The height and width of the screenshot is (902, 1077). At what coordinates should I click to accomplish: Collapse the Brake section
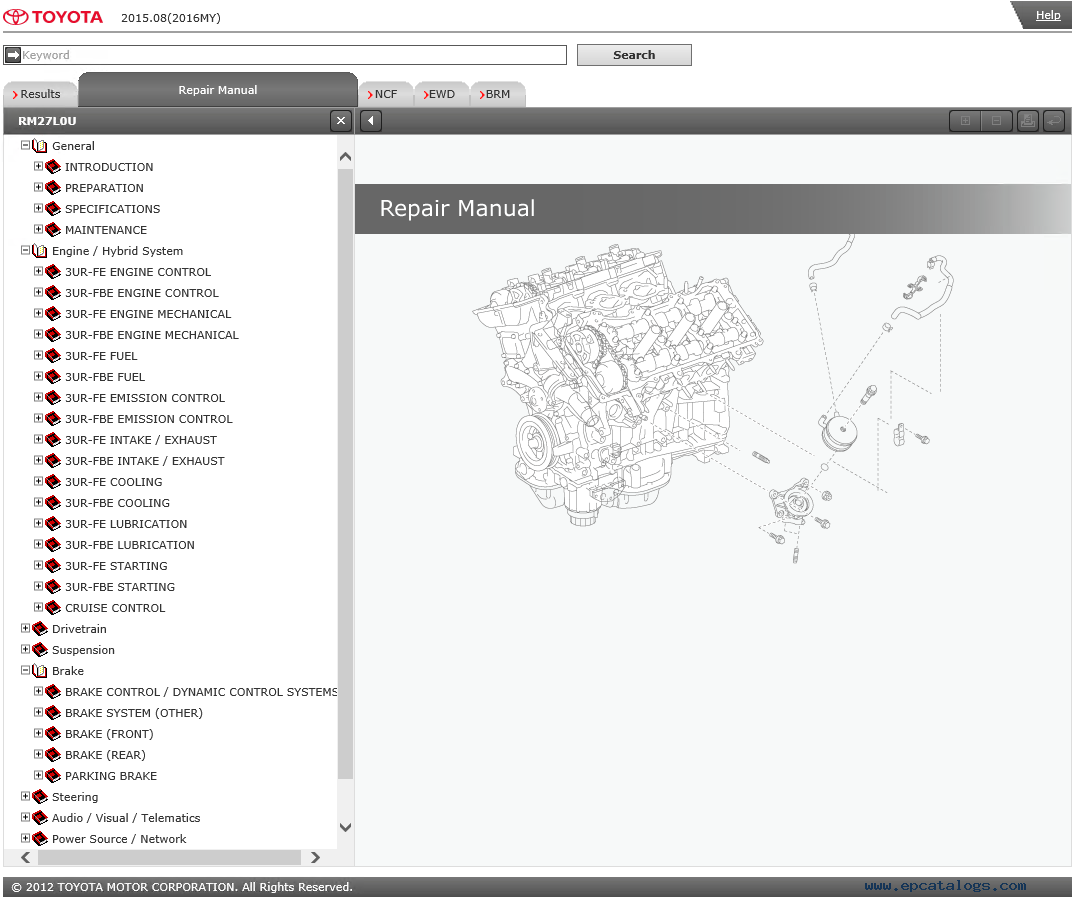coord(25,670)
